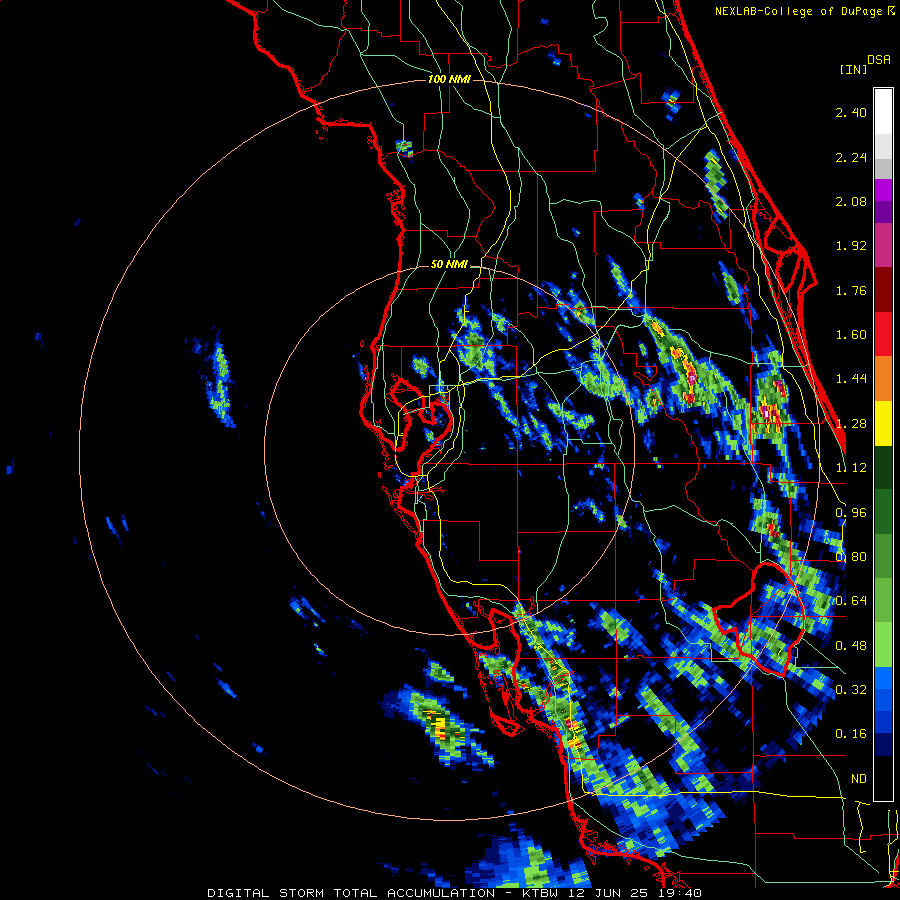
Task: Click the 0.96 scale value
Action: coord(851,513)
